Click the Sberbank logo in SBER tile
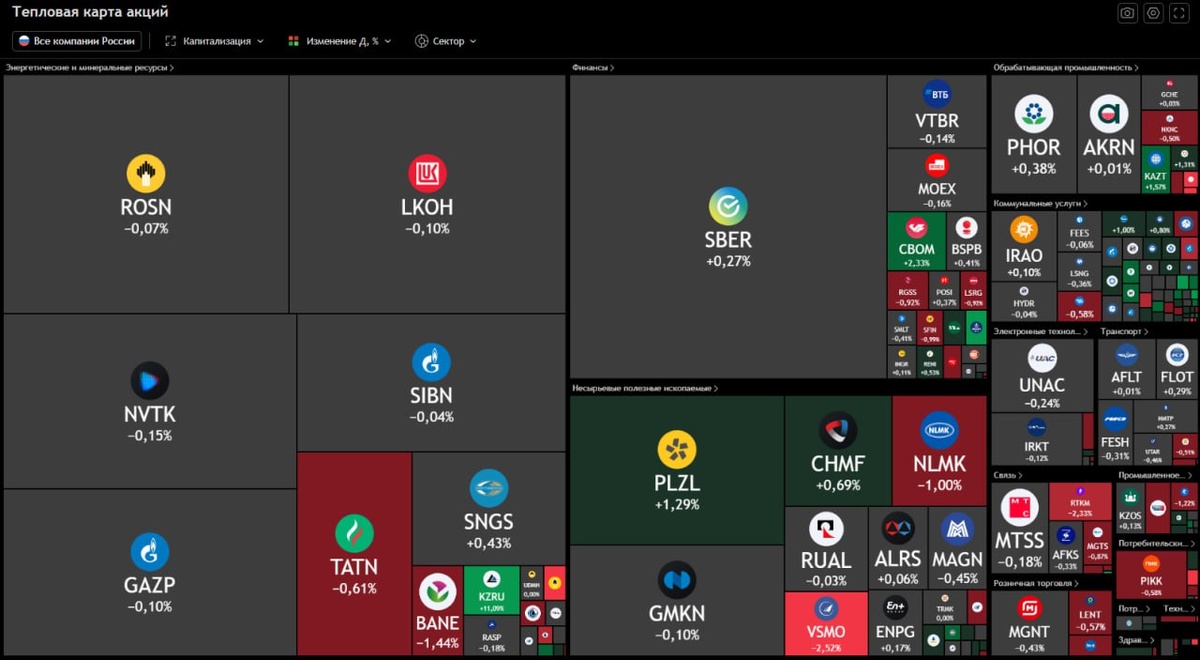This screenshot has width=1200, height=660. [728, 206]
